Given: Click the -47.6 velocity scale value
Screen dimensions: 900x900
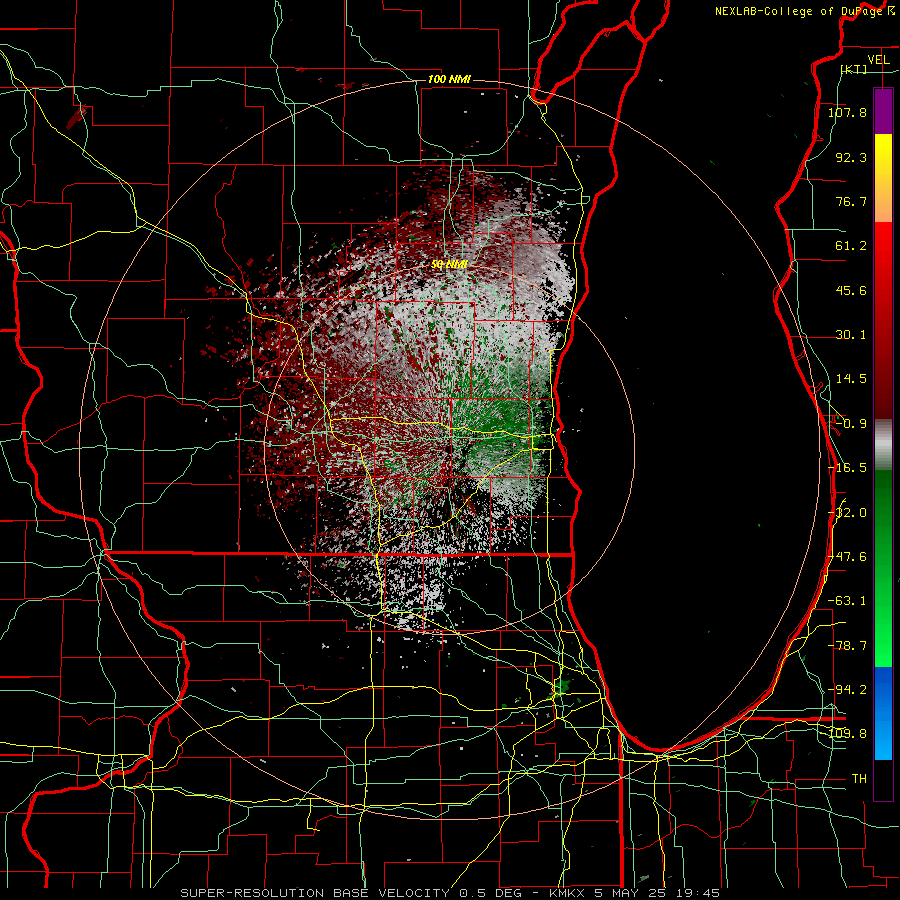Looking at the screenshot, I should (847, 557).
